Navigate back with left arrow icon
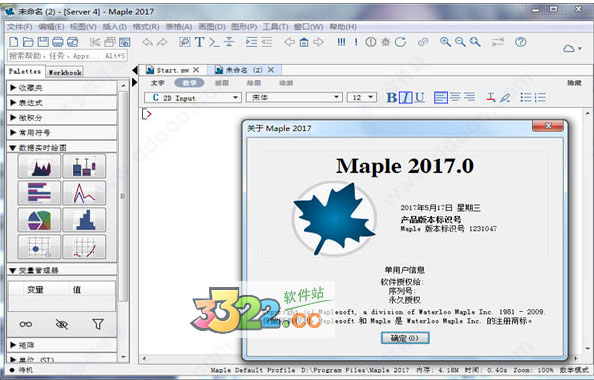 (289, 42)
